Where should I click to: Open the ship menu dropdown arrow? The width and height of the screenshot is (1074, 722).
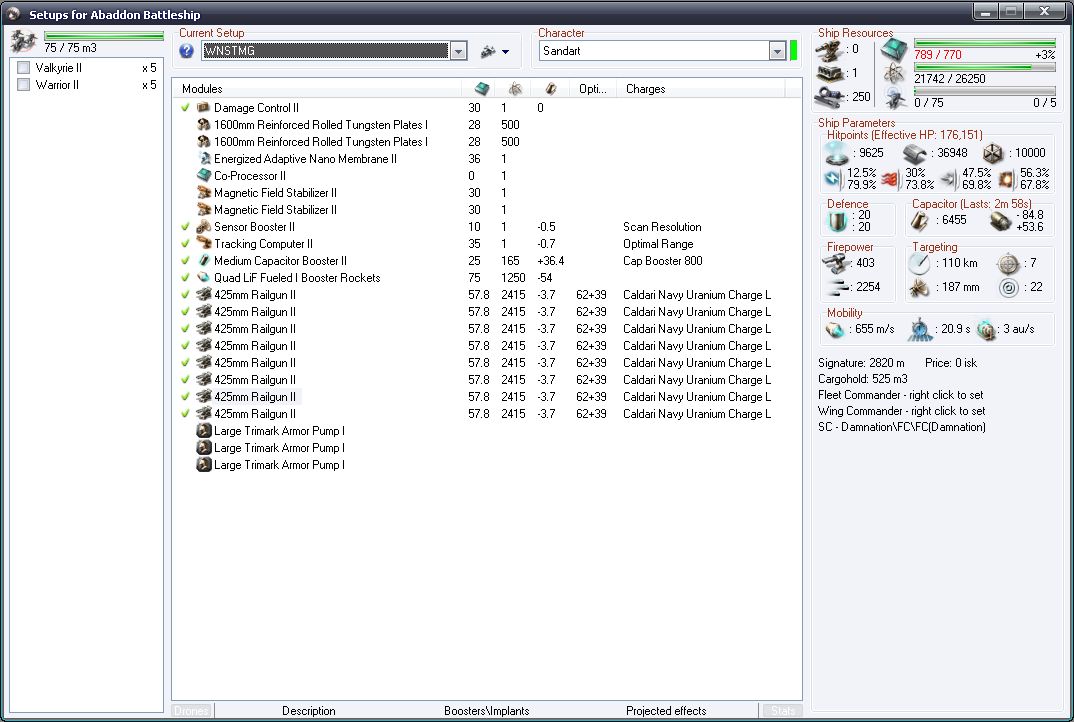click(x=505, y=52)
